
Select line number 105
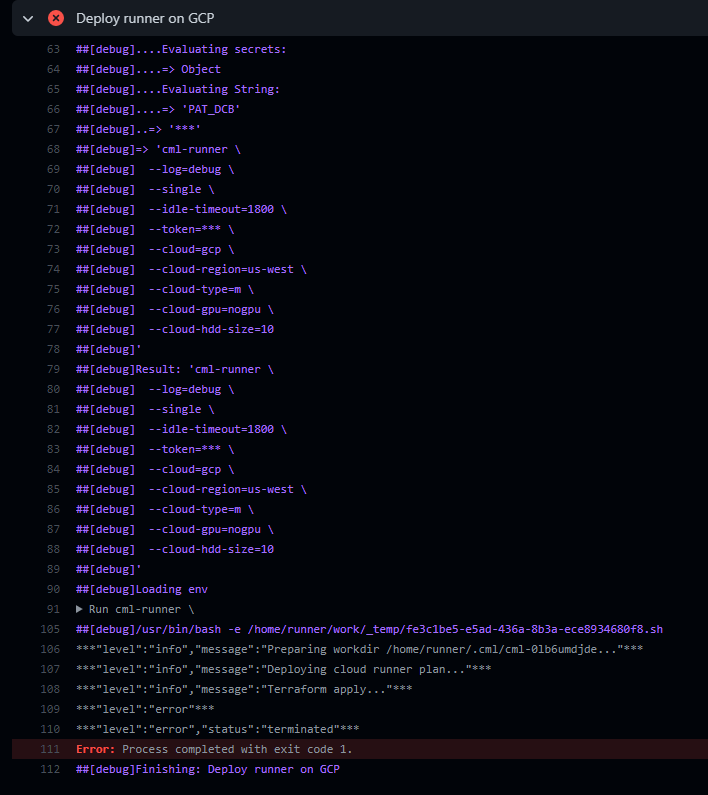coord(50,629)
